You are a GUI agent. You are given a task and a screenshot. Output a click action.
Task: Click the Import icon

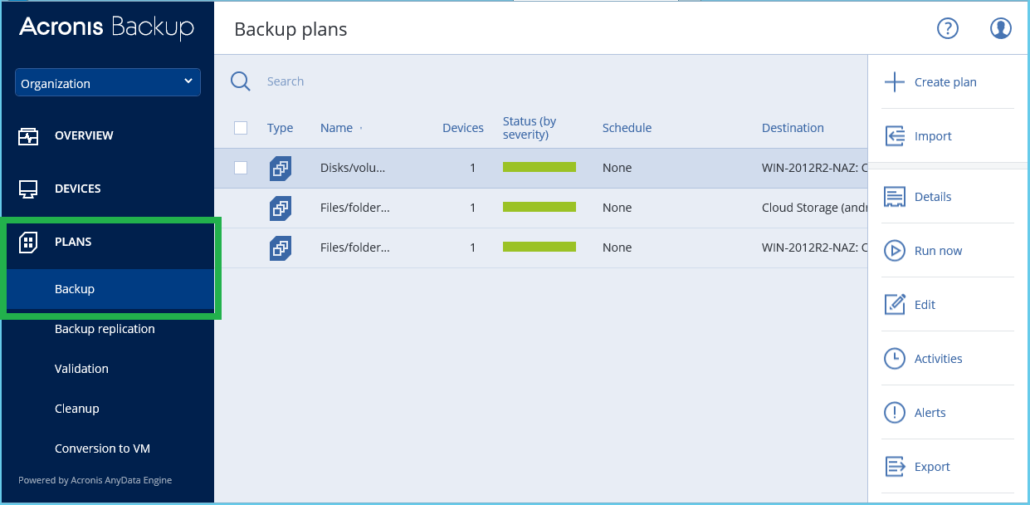(x=894, y=136)
